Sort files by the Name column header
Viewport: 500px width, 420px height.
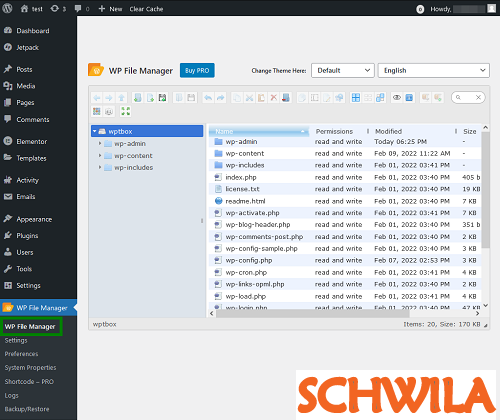point(259,131)
